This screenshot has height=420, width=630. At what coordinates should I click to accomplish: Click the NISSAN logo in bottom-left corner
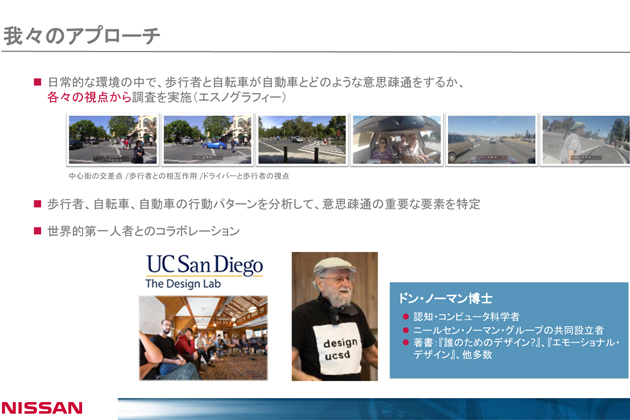[42, 407]
